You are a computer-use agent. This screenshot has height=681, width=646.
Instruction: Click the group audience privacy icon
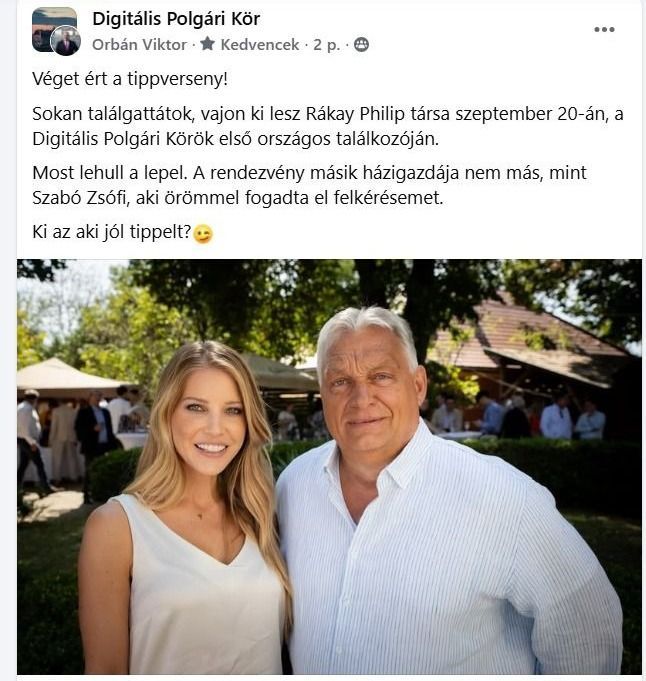(361, 44)
